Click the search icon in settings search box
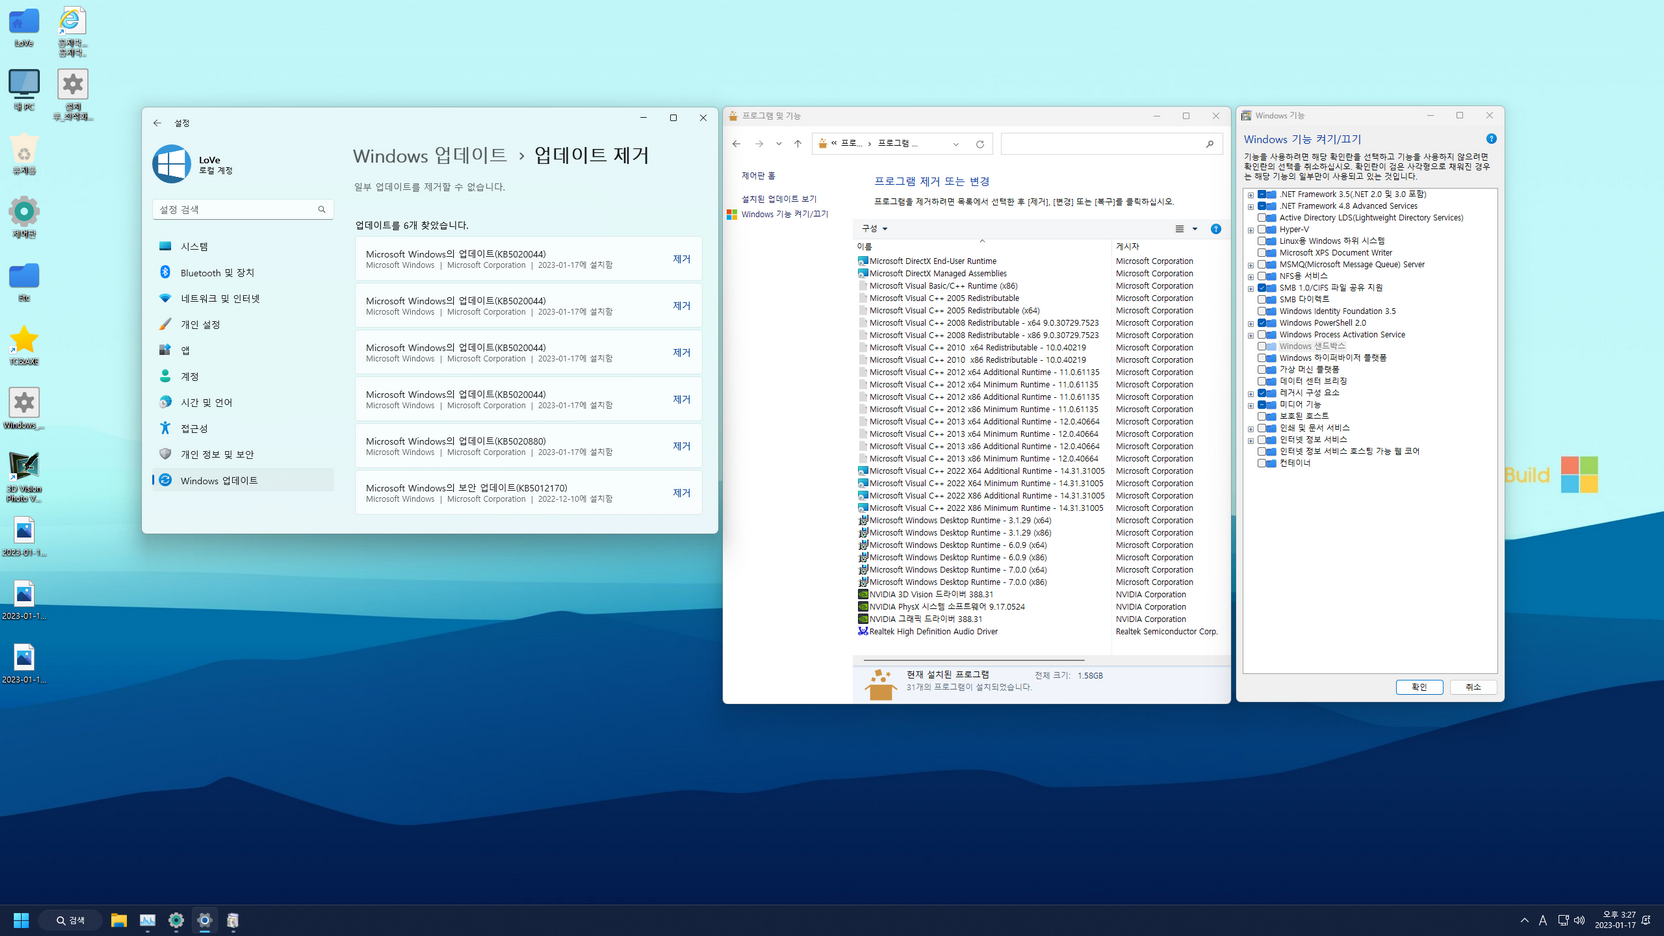This screenshot has height=936, width=1664. [x=322, y=210]
